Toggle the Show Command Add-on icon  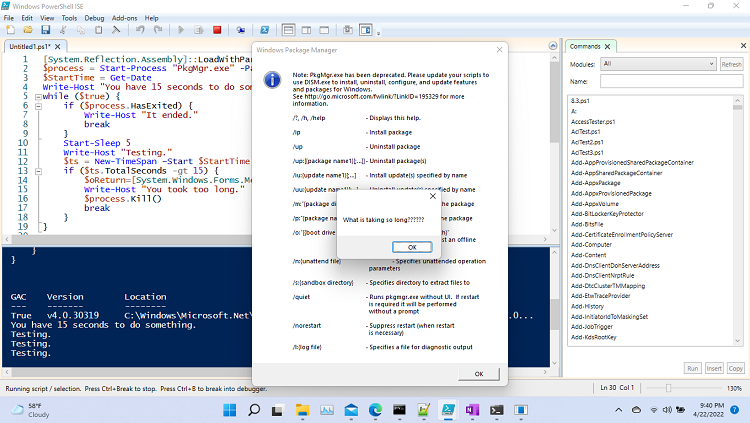click(x=366, y=30)
